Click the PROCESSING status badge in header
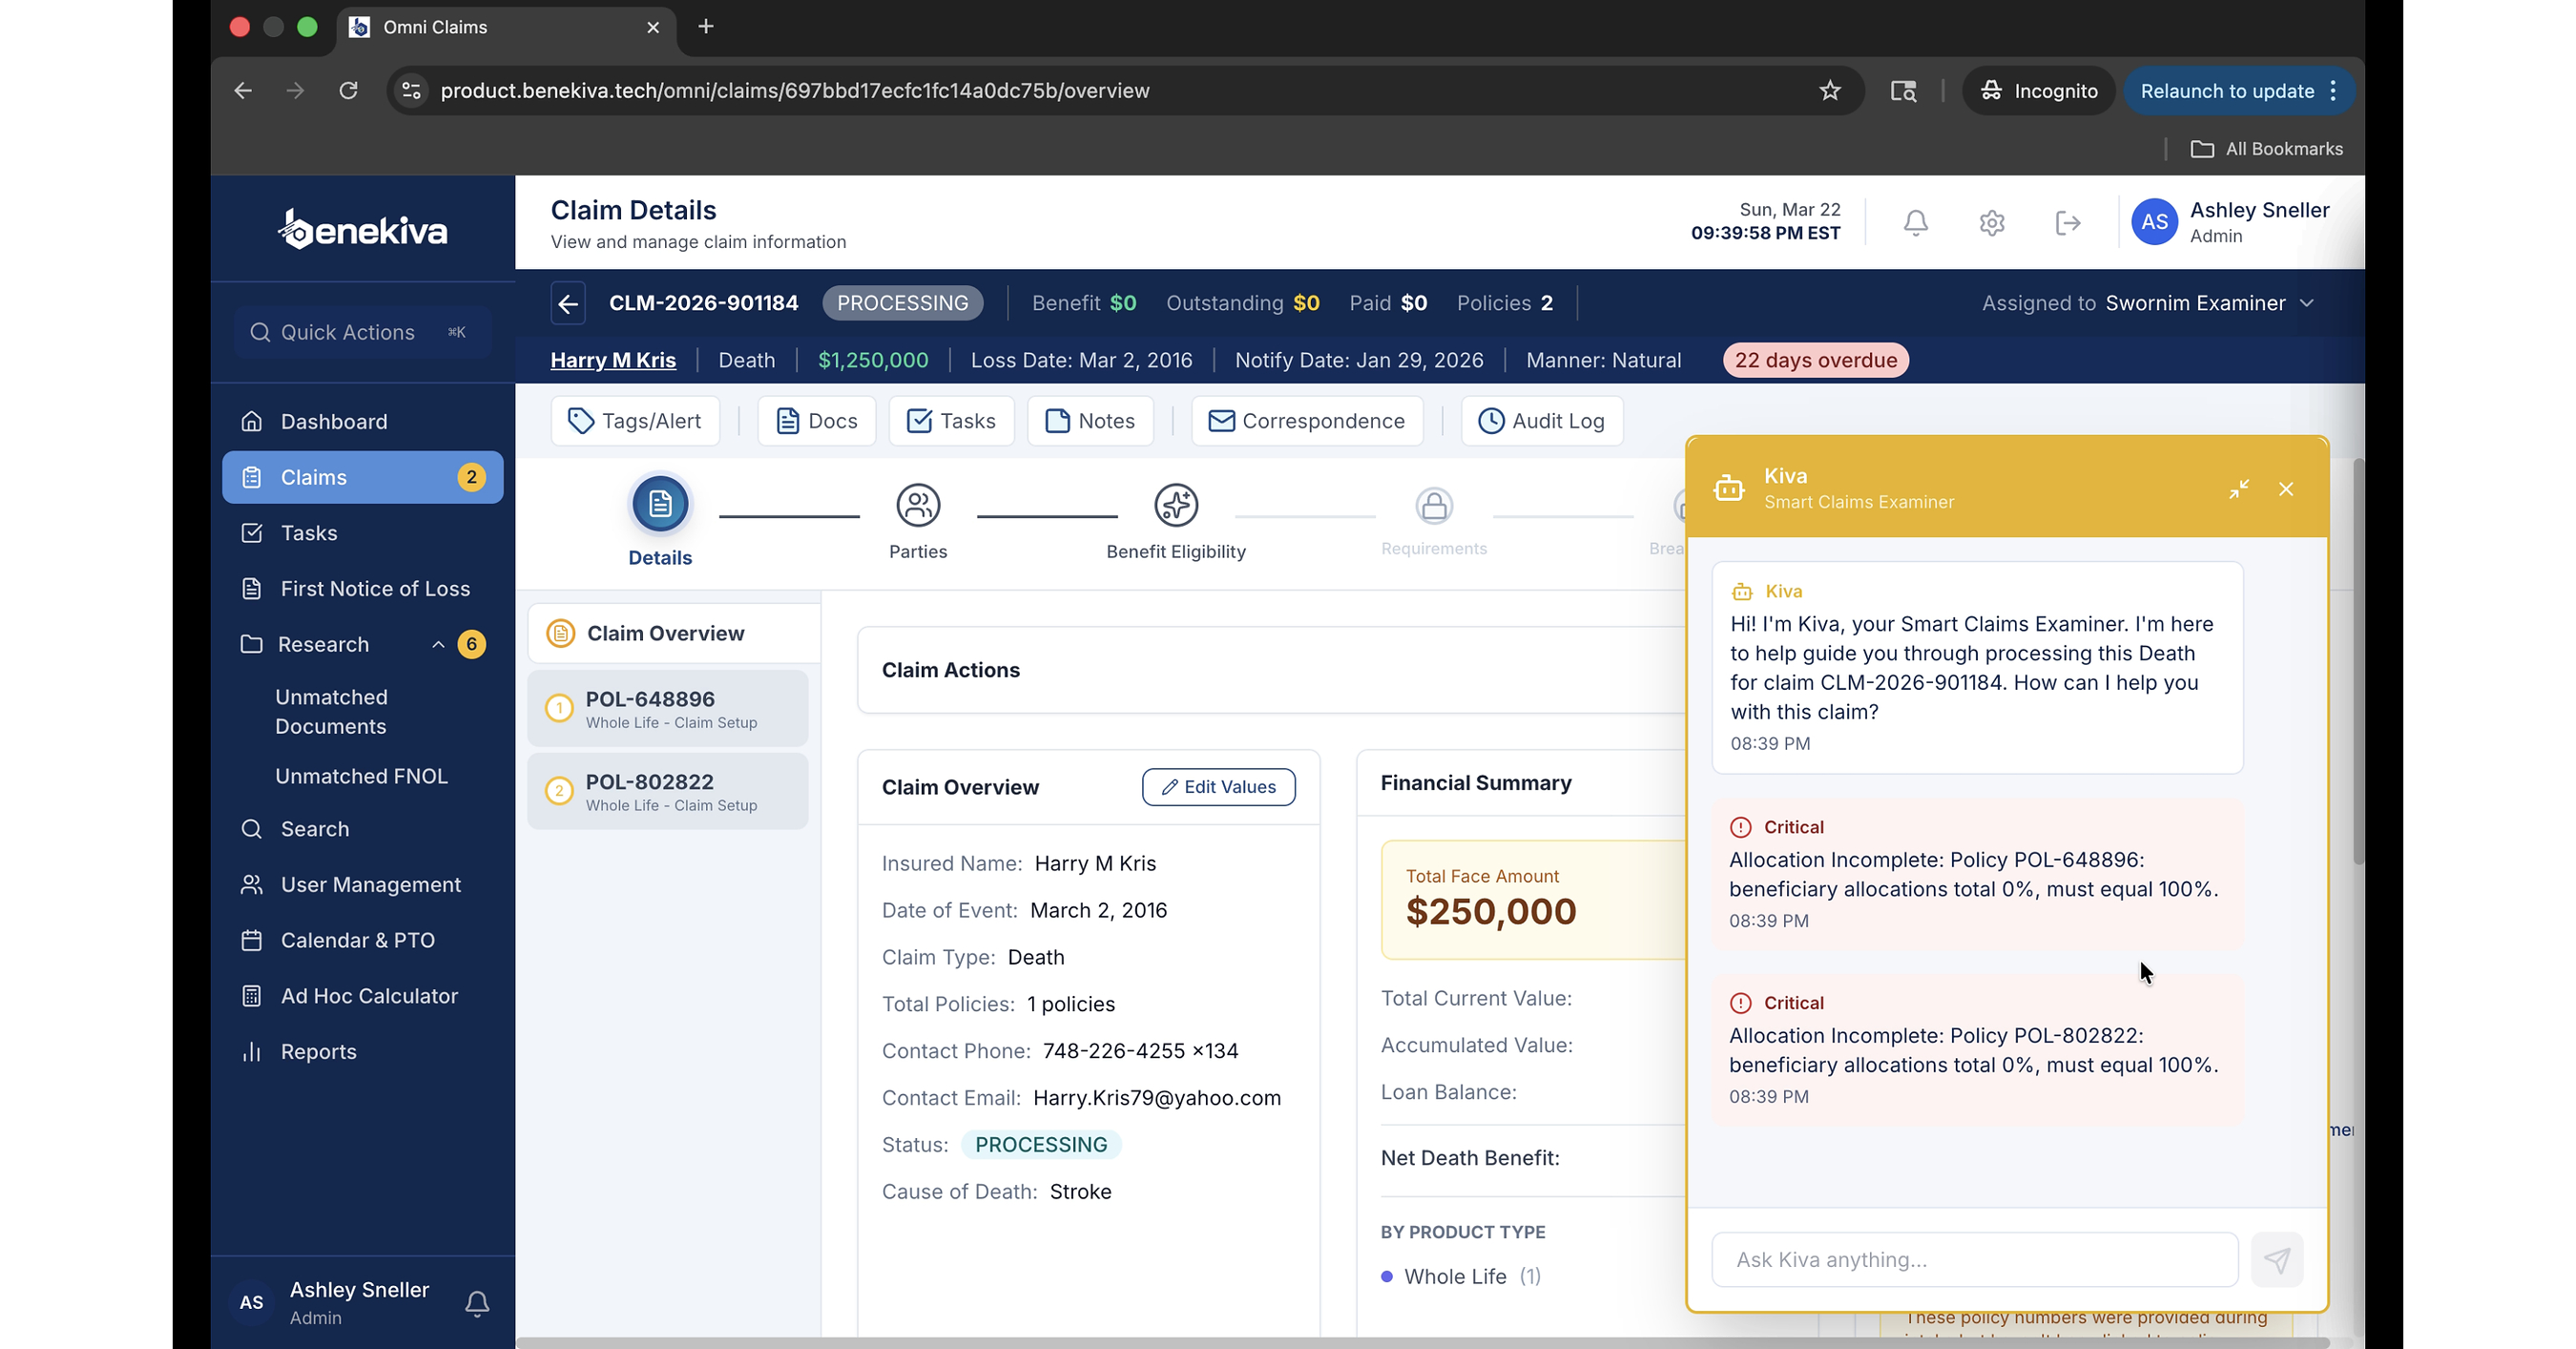Screen dimensions: 2576x1349 [x=902, y=303]
